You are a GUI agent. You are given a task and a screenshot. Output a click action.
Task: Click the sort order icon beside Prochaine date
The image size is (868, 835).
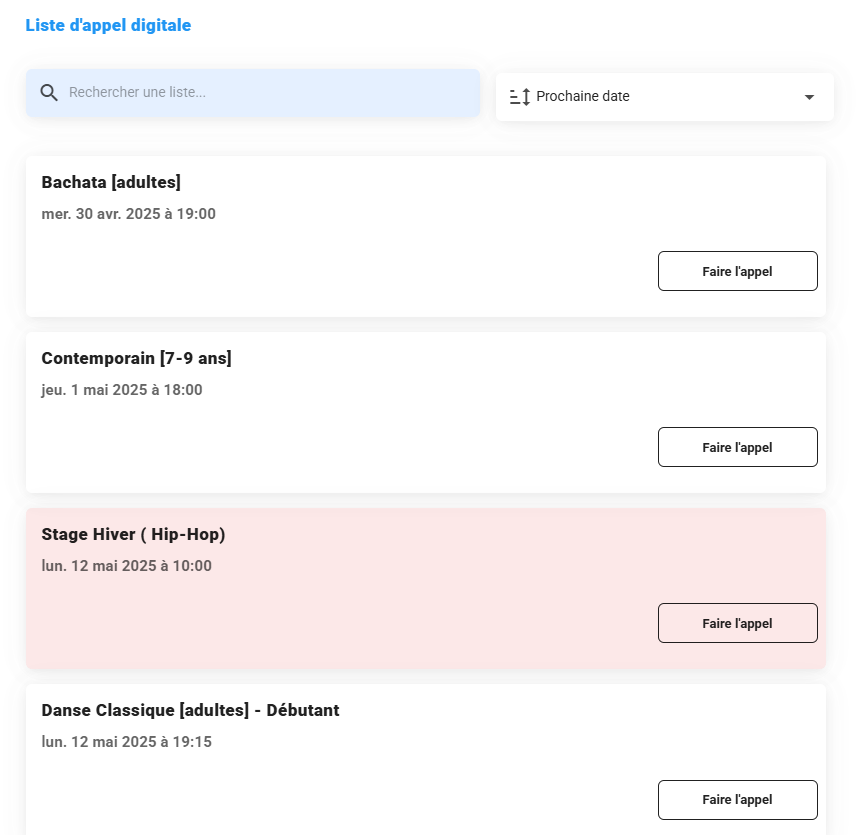(x=520, y=97)
